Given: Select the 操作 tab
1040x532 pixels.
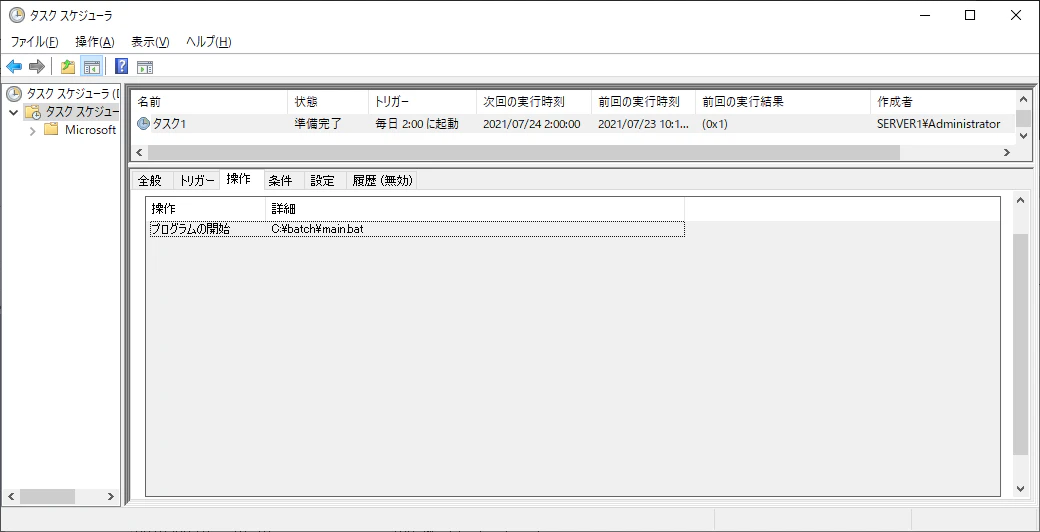Looking at the screenshot, I should [239, 179].
